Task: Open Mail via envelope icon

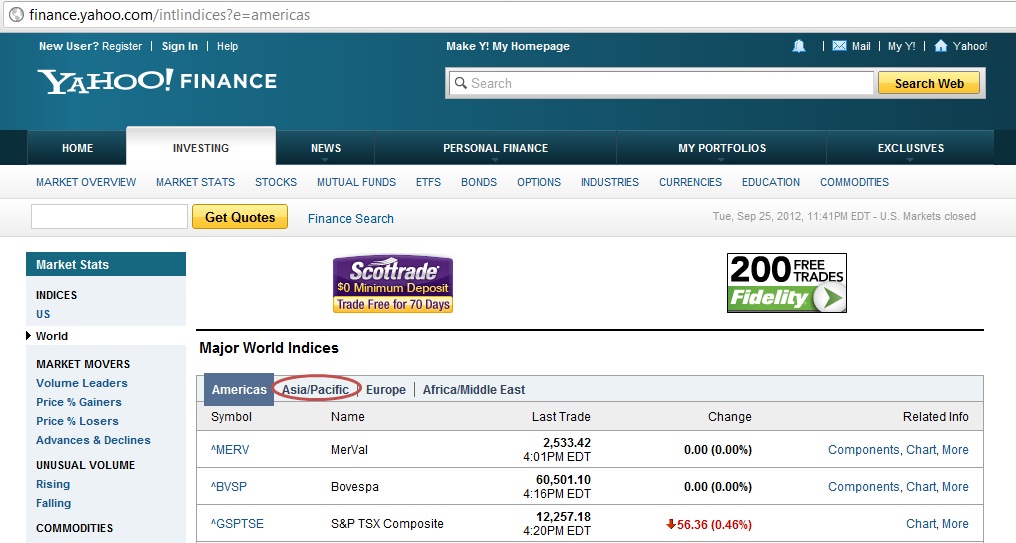Action: coord(839,46)
